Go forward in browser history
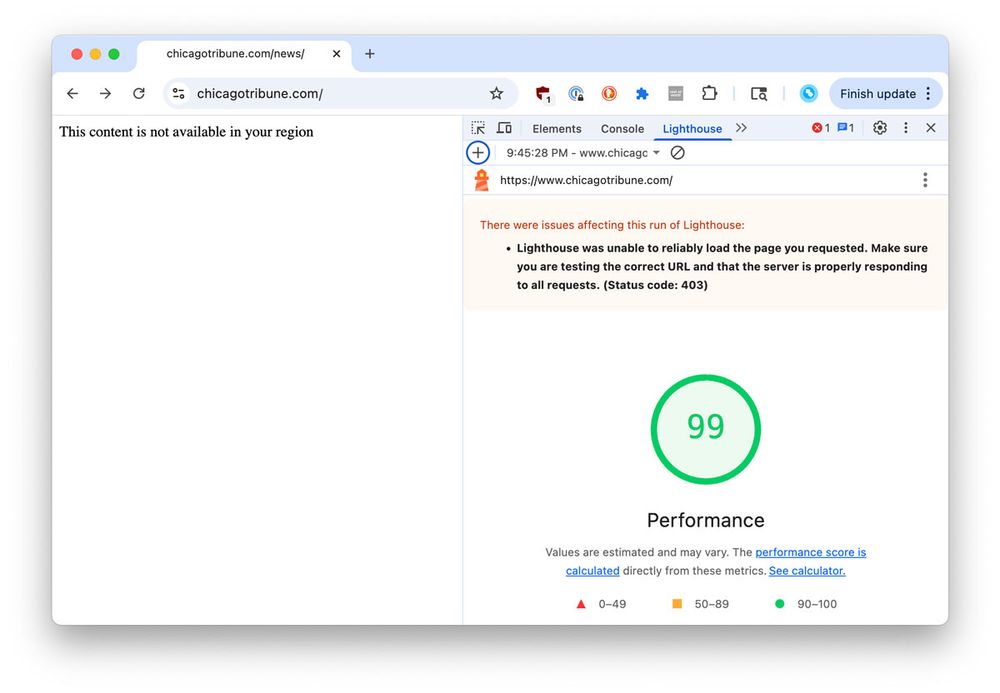Viewport: 1000px width, 693px height. pyautogui.click(x=105, y=94)
